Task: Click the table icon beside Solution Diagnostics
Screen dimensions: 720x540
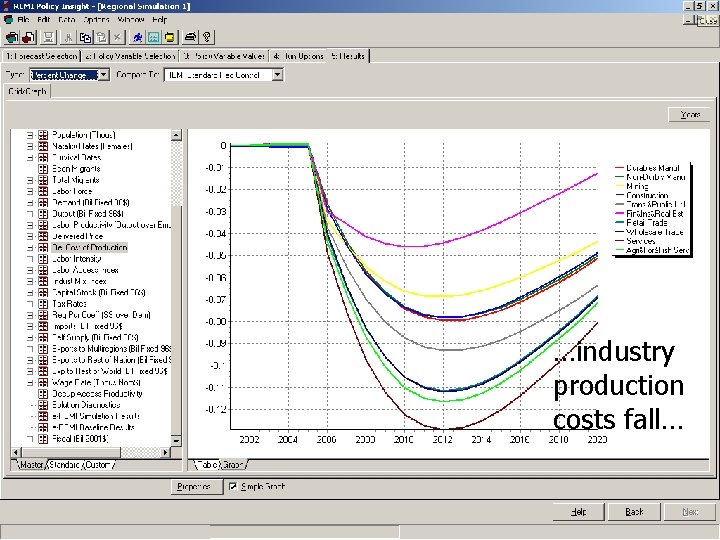Action: (x=43, y=405)
